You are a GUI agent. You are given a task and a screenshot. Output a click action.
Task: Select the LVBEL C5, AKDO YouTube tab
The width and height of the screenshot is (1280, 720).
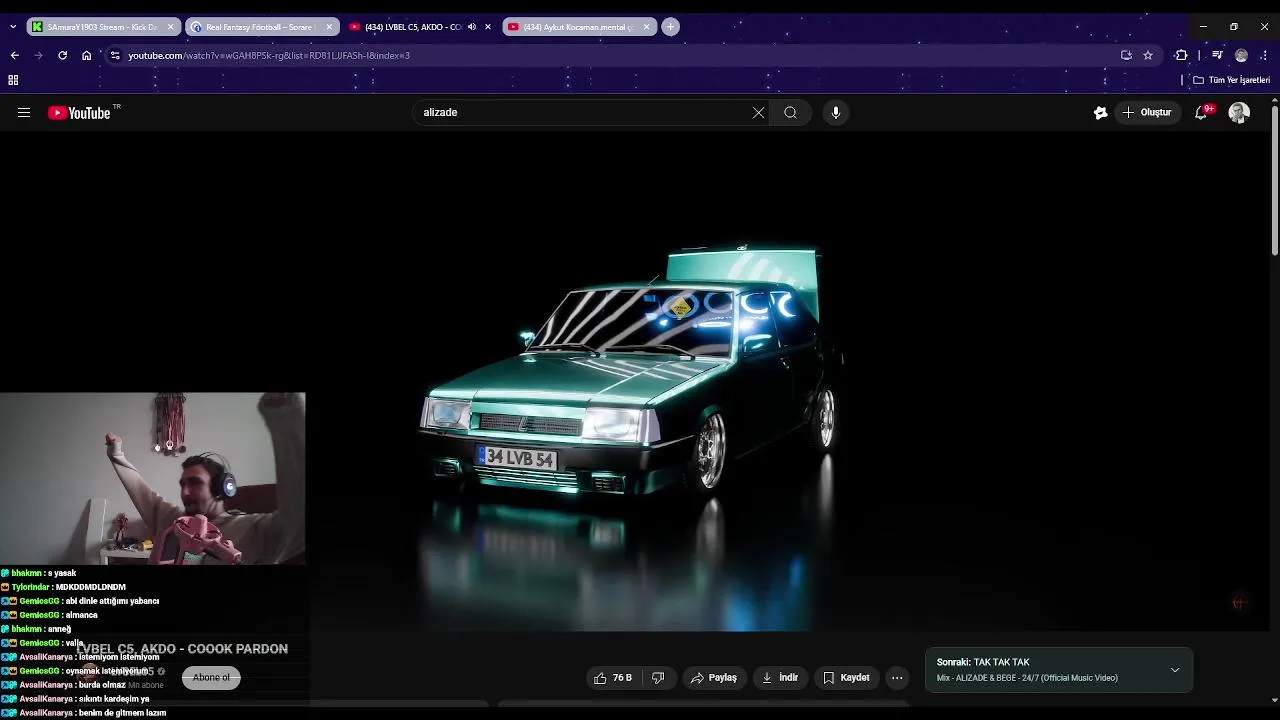412,27
